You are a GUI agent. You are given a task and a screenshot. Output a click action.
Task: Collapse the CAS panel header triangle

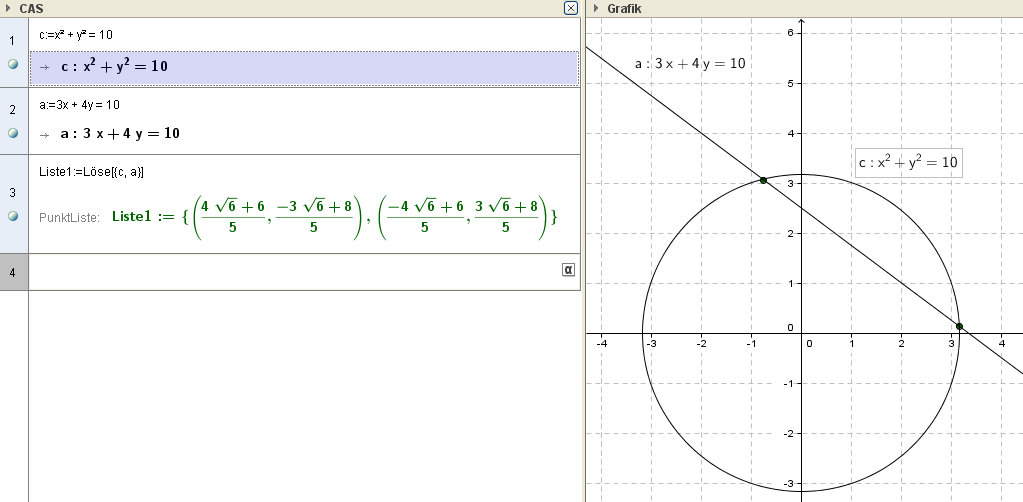click(x=8, y=8)
